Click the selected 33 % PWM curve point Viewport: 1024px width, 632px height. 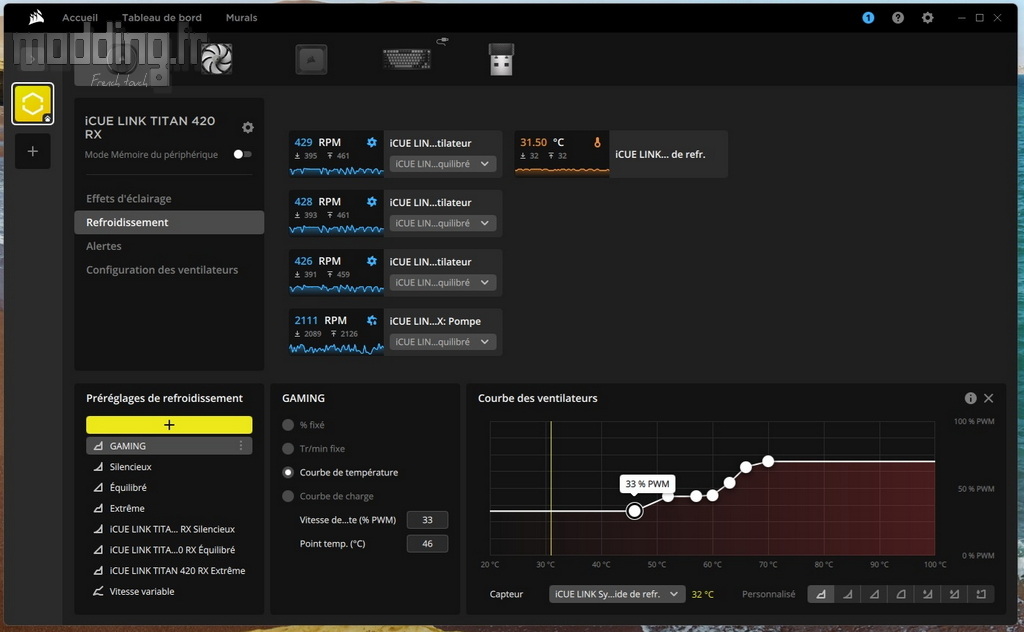click(x=634, y=511)
